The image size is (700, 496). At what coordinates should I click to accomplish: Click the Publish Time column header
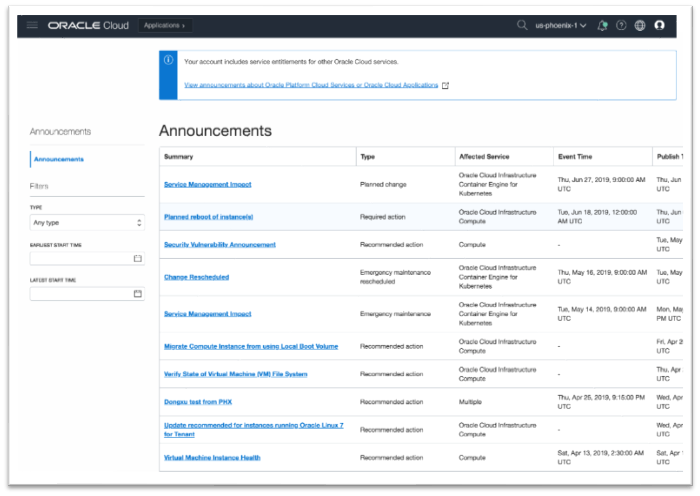click(669, 157)
